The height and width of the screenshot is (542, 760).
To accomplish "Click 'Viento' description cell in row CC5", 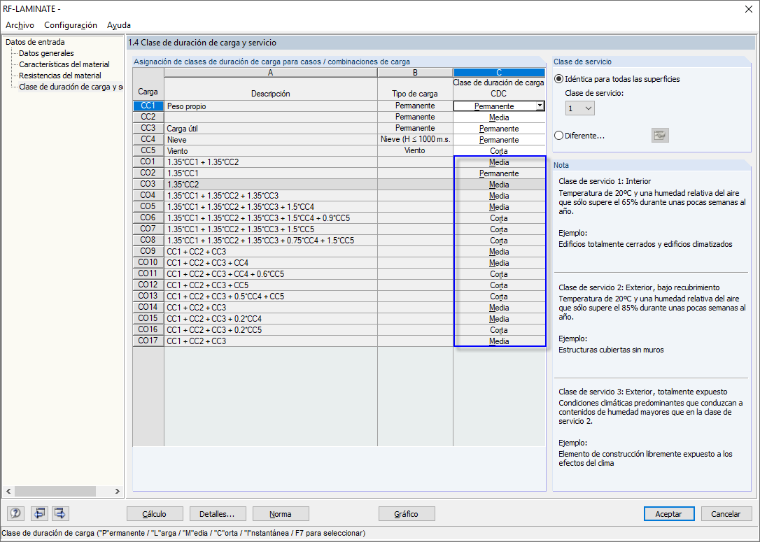I will 270,151.
